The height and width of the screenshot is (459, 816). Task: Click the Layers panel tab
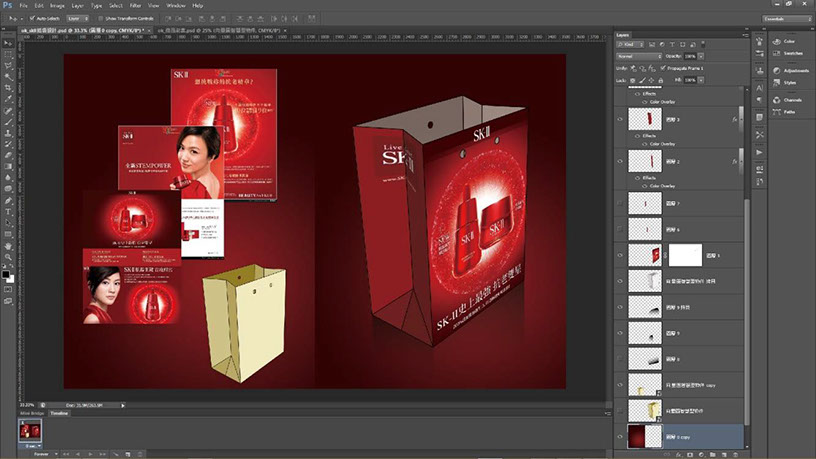click(x=623, y=33)
